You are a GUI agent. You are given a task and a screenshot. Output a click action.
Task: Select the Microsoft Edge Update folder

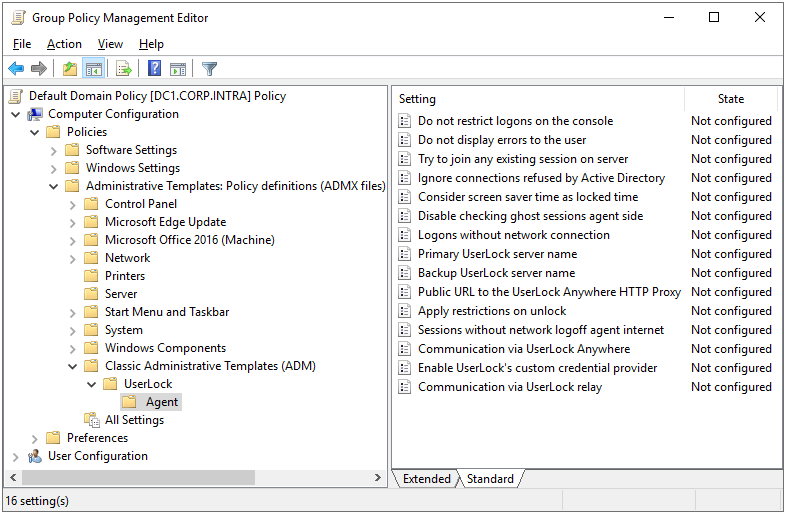[165, 222]
